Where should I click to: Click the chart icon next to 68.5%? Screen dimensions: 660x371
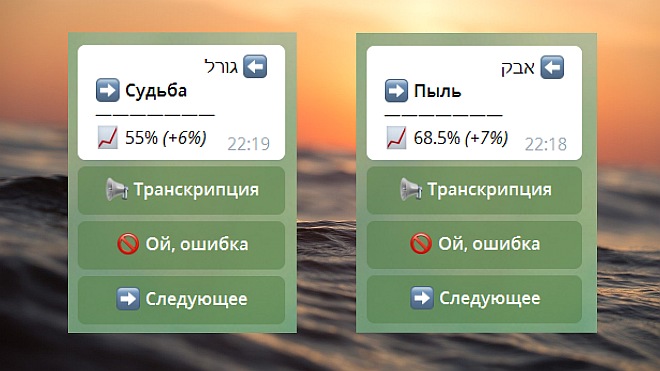click(396, 138)
